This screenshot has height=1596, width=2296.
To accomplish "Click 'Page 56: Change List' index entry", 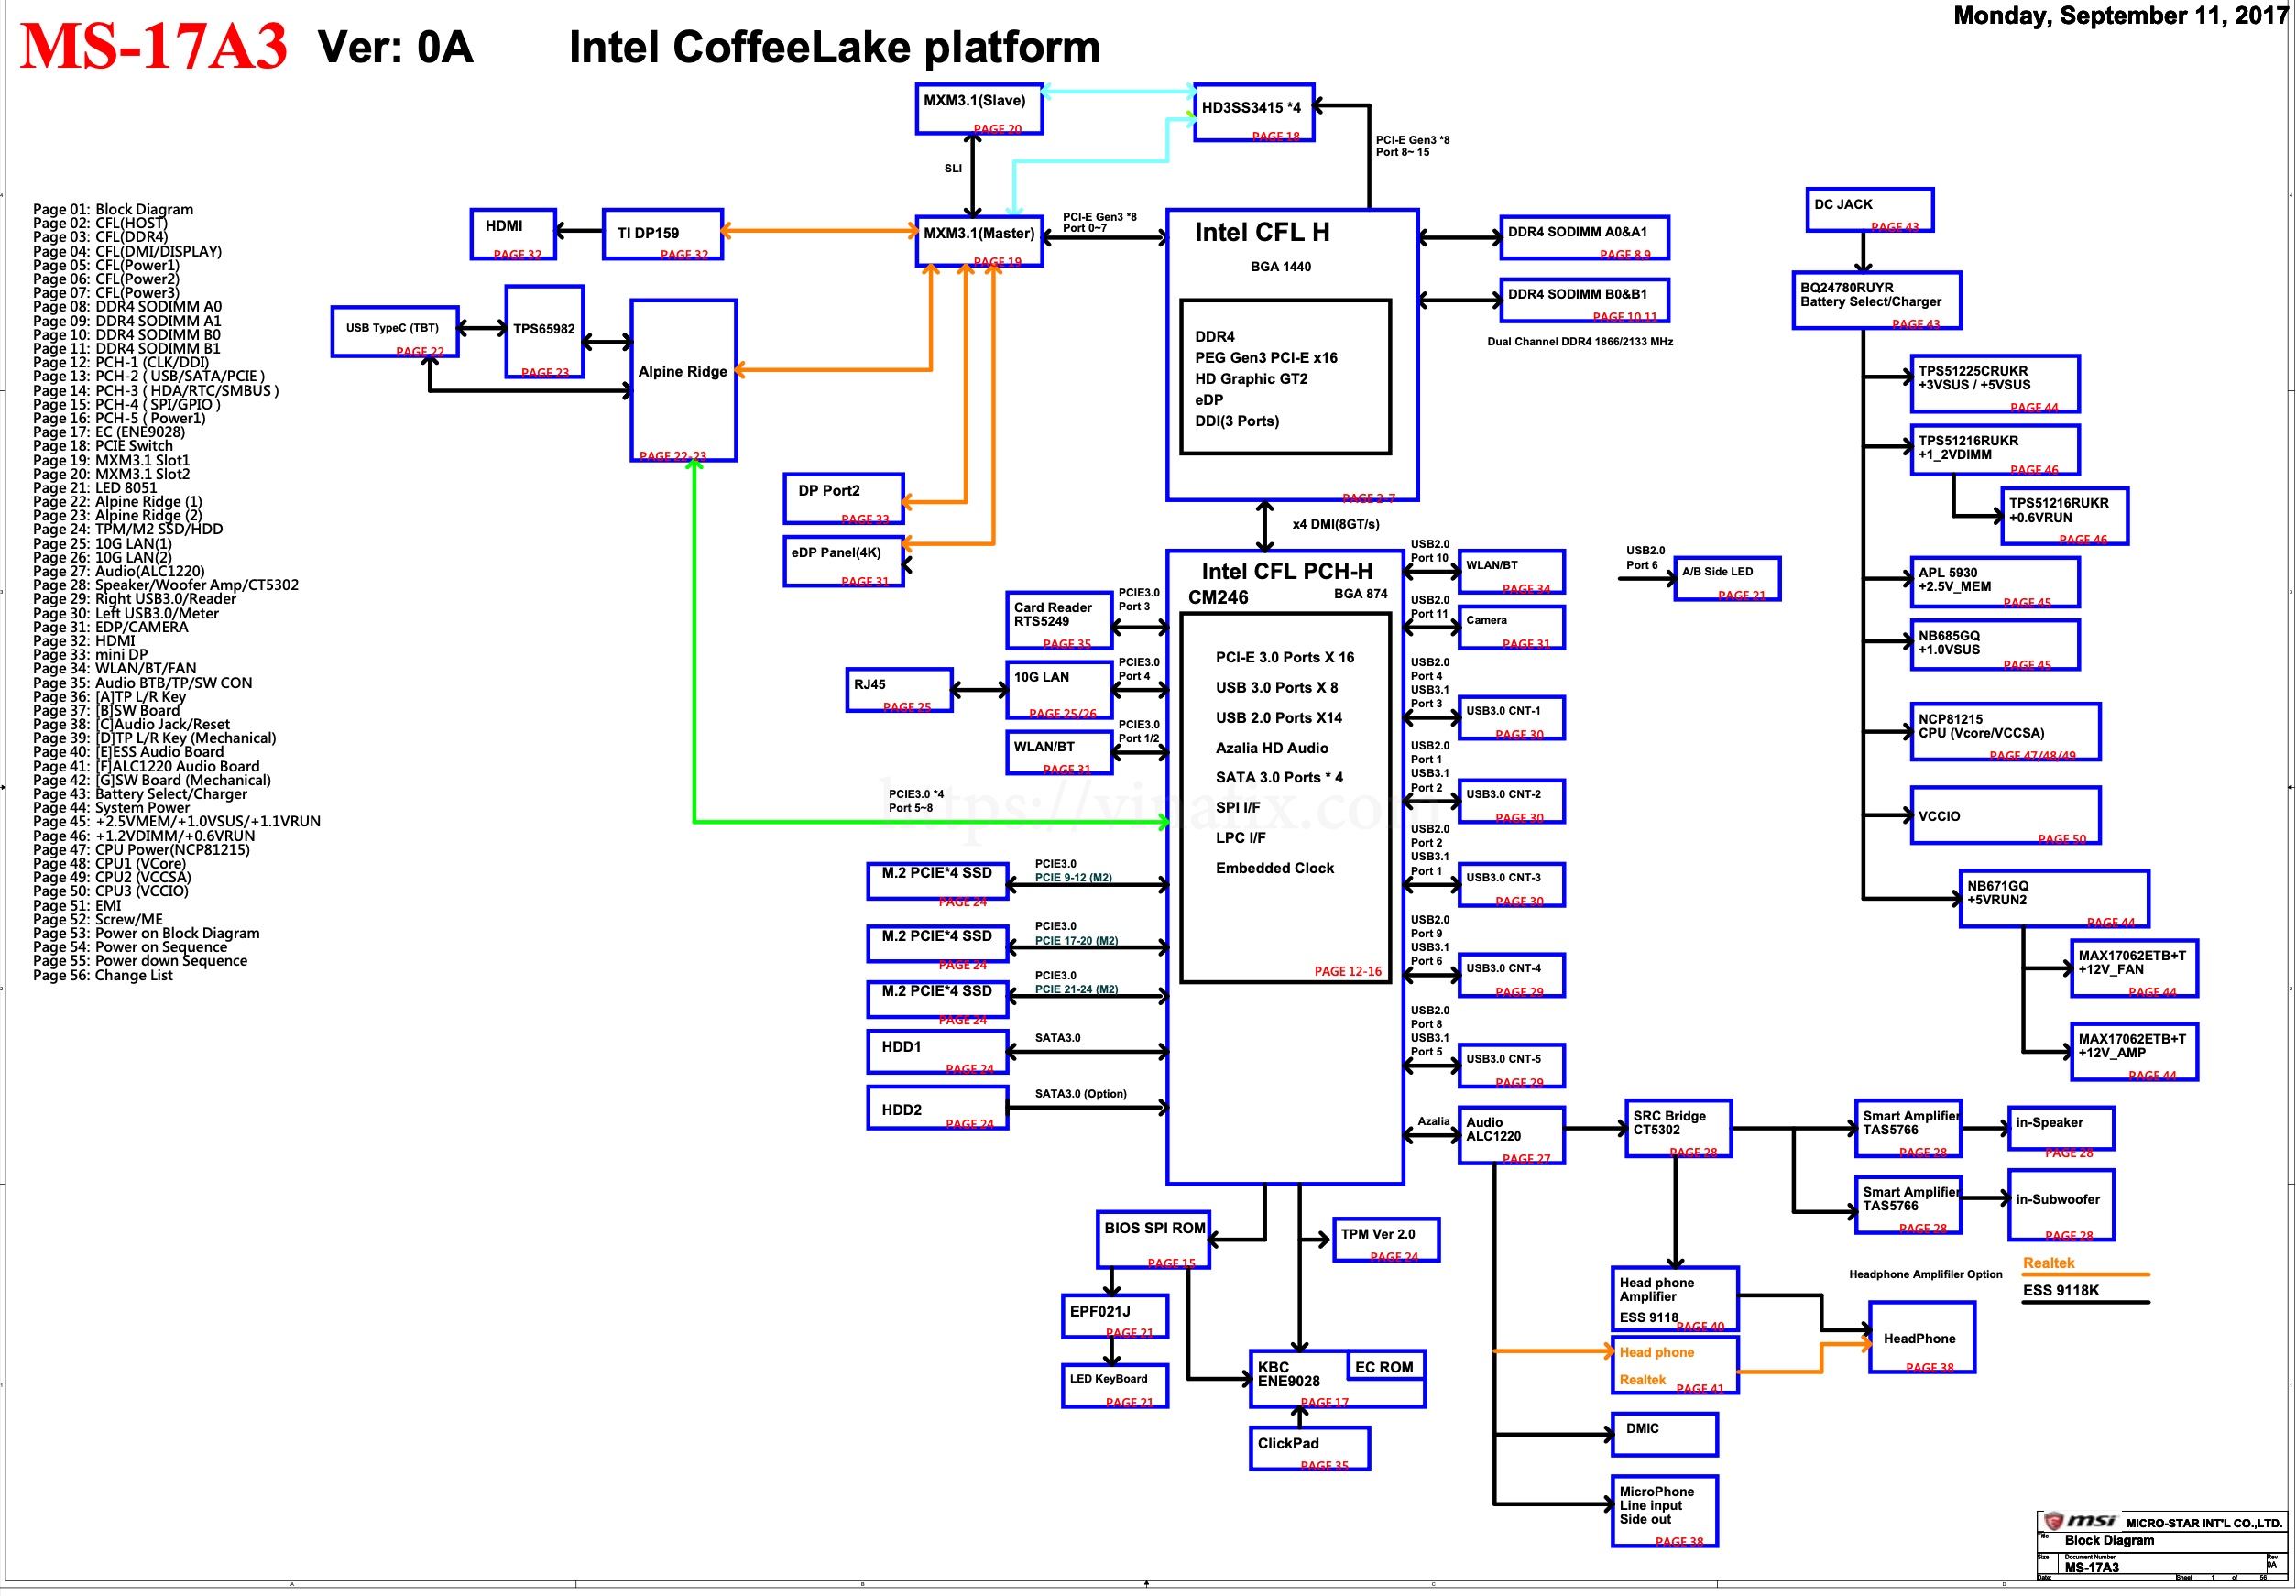I will tap(103, 975).
